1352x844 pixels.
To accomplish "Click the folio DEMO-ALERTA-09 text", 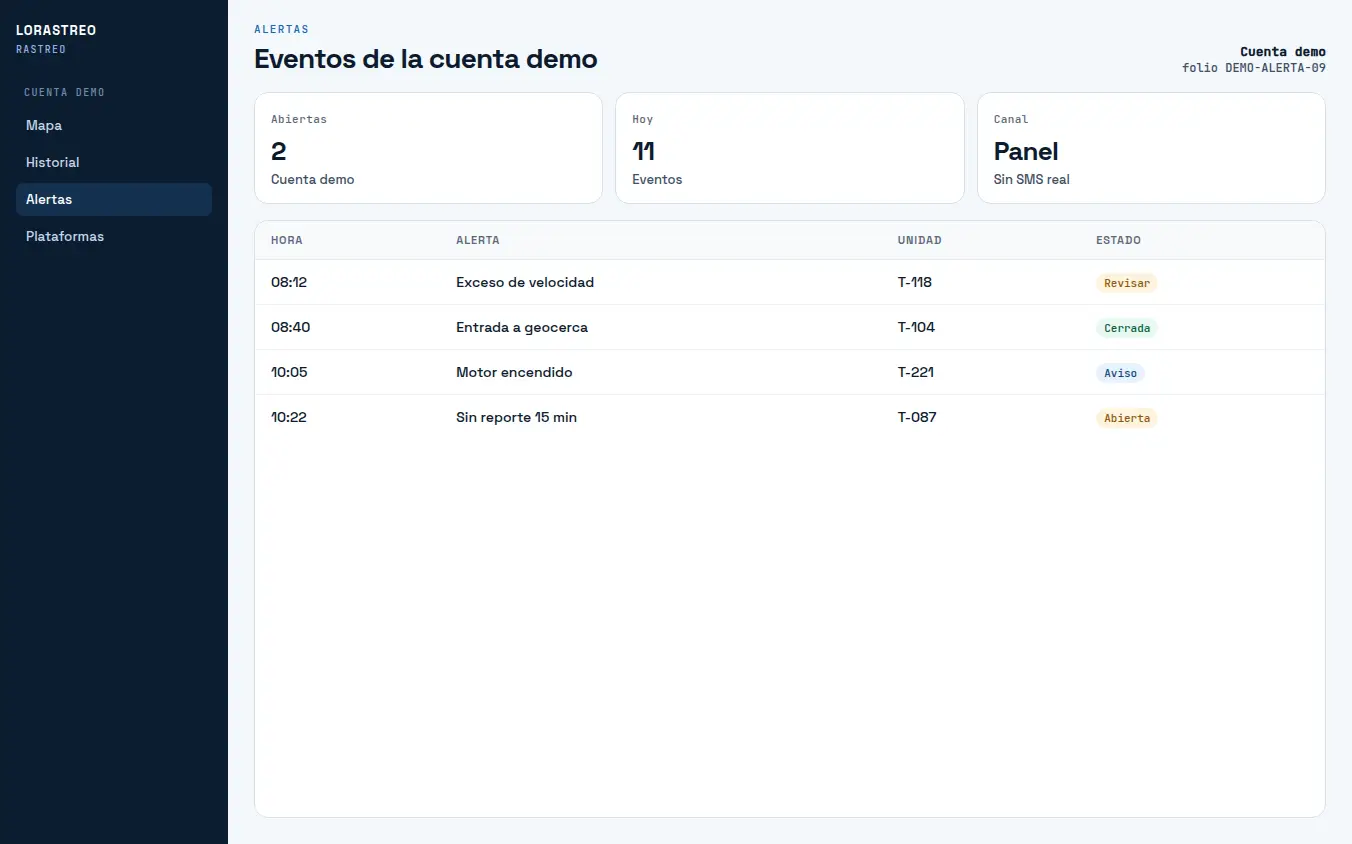I will coord(1254,68).
